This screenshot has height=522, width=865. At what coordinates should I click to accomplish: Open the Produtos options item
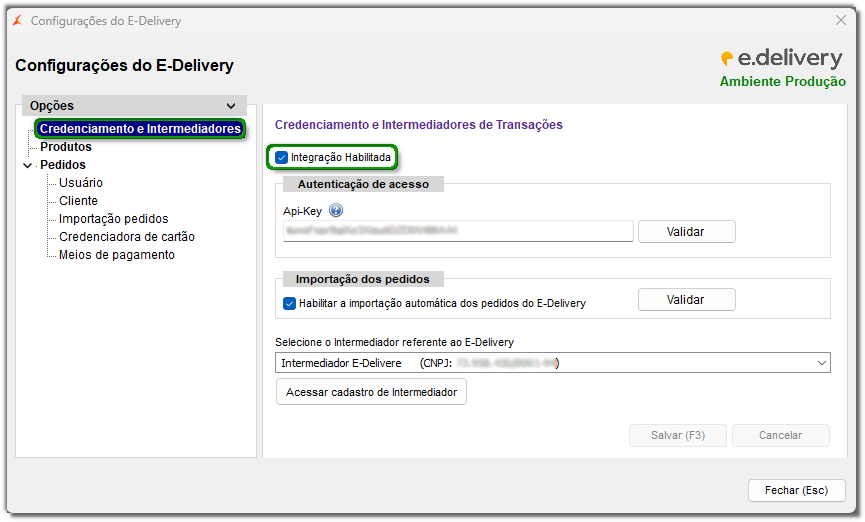[x=66, y=147]
